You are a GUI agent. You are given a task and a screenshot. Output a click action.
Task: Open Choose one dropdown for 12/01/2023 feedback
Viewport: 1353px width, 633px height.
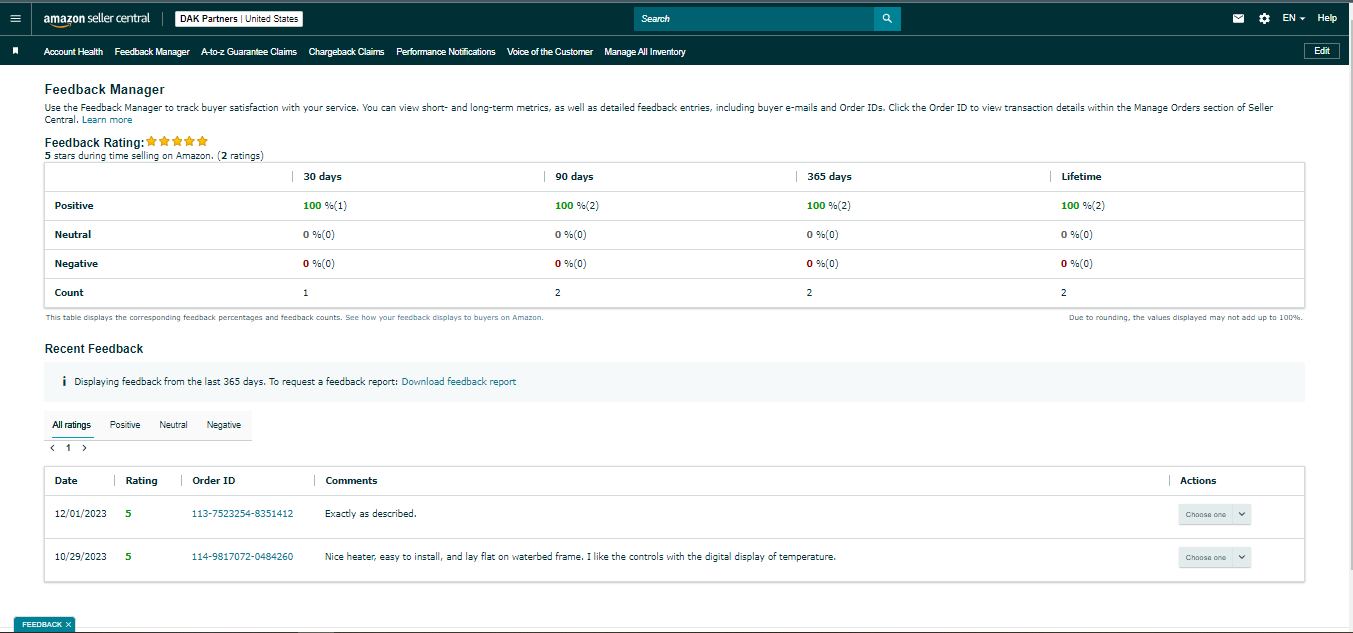click(x=1215, y=514)
